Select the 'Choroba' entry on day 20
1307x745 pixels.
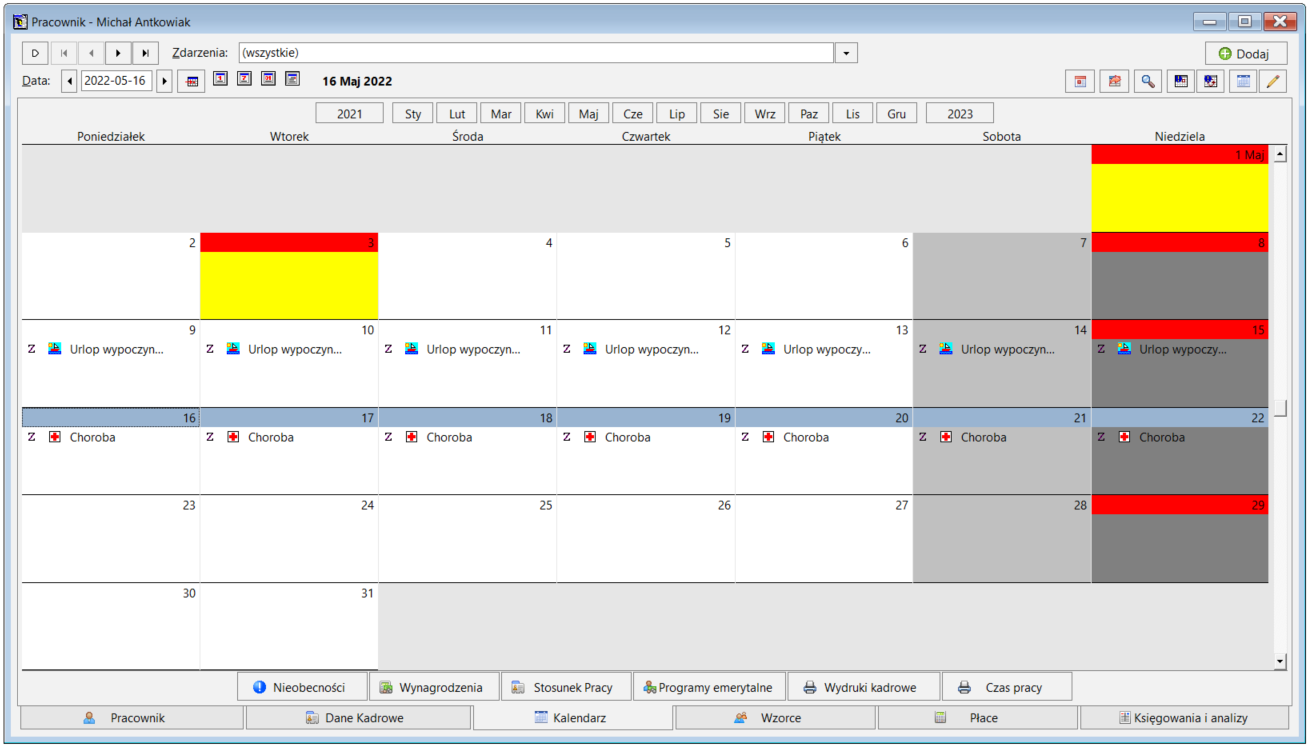(x=806, y=437)
